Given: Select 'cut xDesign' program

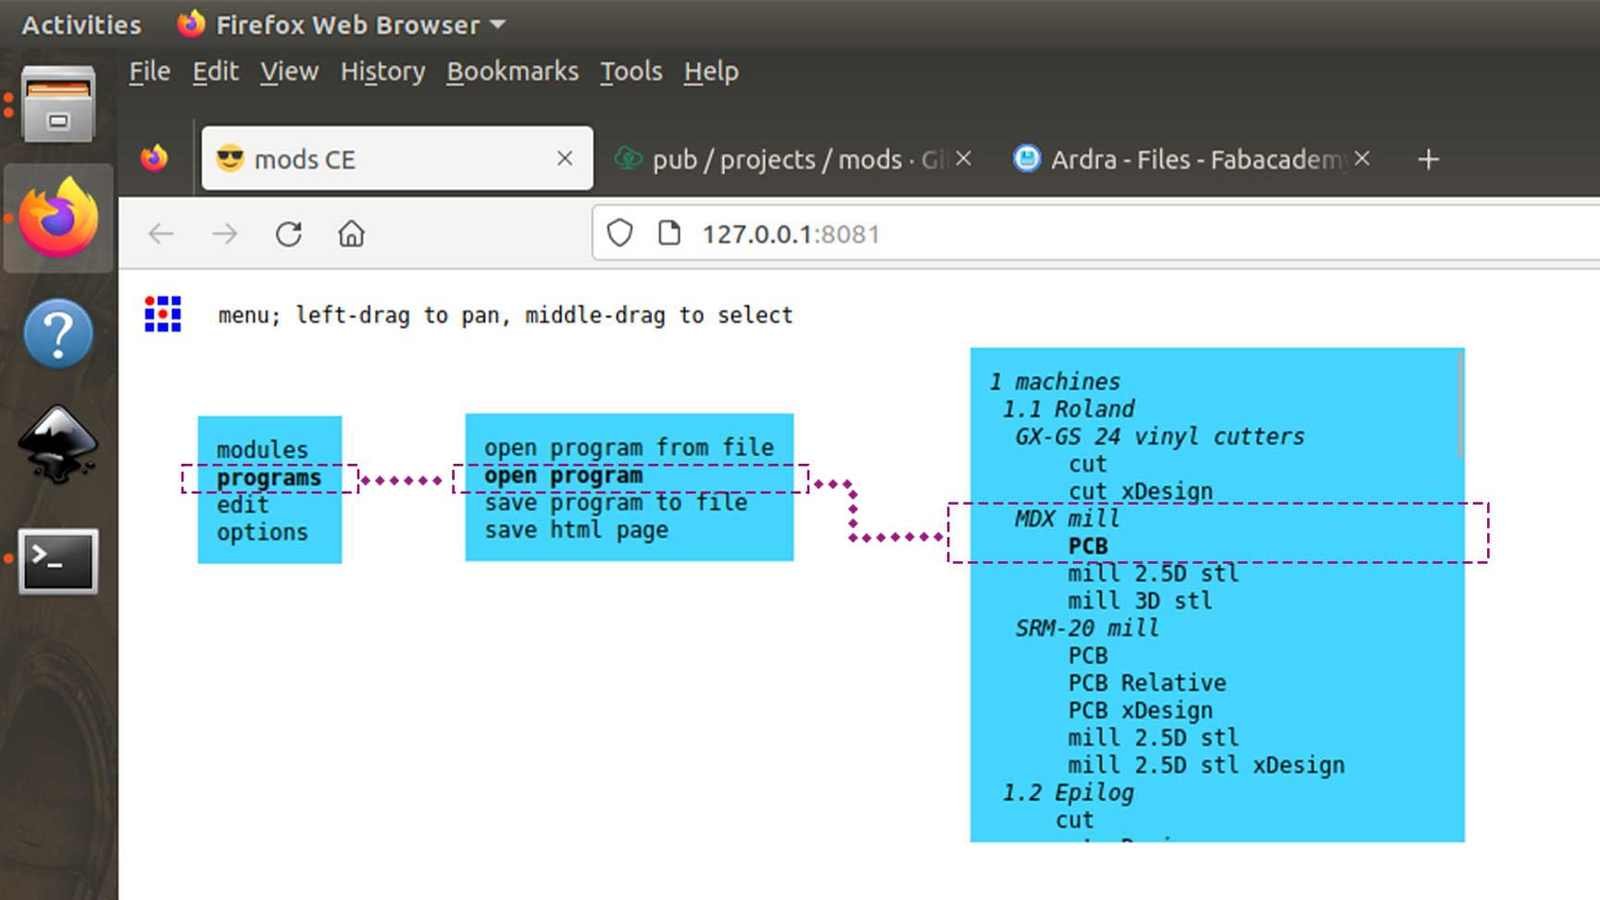Looking at the screenshot, I should 1140,491.
